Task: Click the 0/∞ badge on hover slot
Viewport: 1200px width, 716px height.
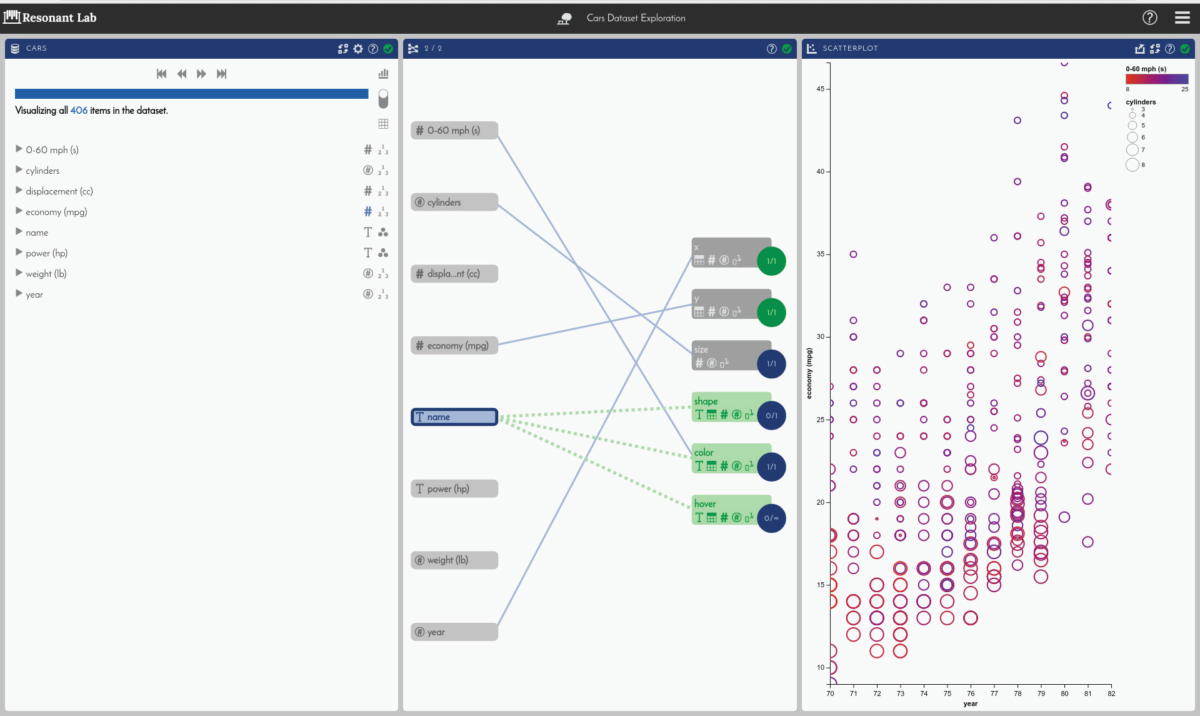Action: tap(771, 518)
